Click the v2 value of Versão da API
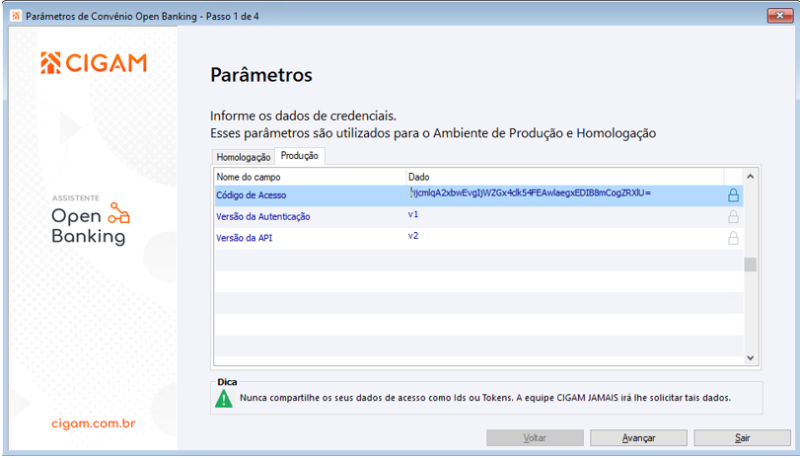This screenshot has width=800, height=458. click(413, 236)
